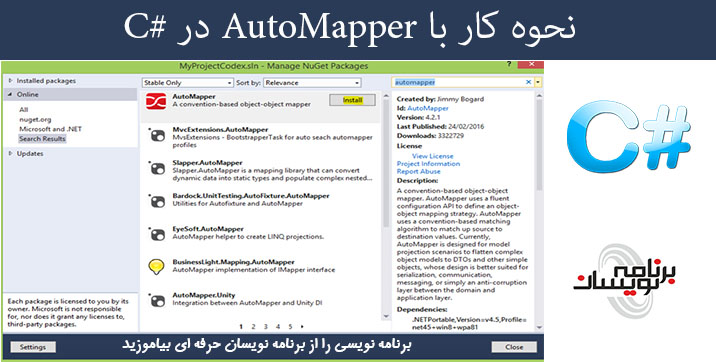Screen dimensions: 716x362
Task: Click the help question mark in title bar
Action: pos(509,64)
